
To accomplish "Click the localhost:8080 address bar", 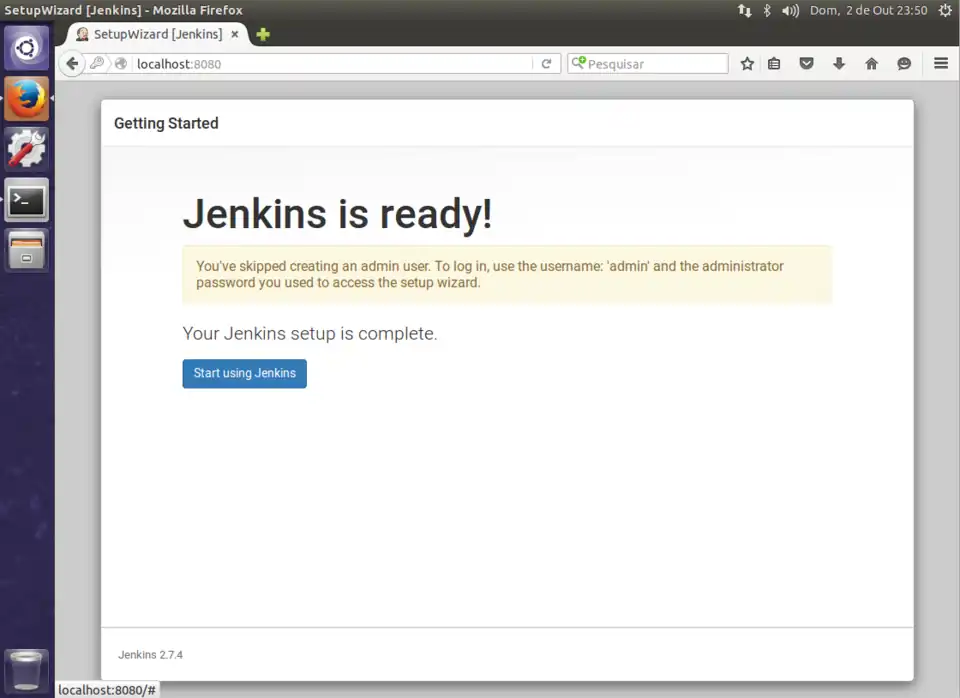I will 300,63.
